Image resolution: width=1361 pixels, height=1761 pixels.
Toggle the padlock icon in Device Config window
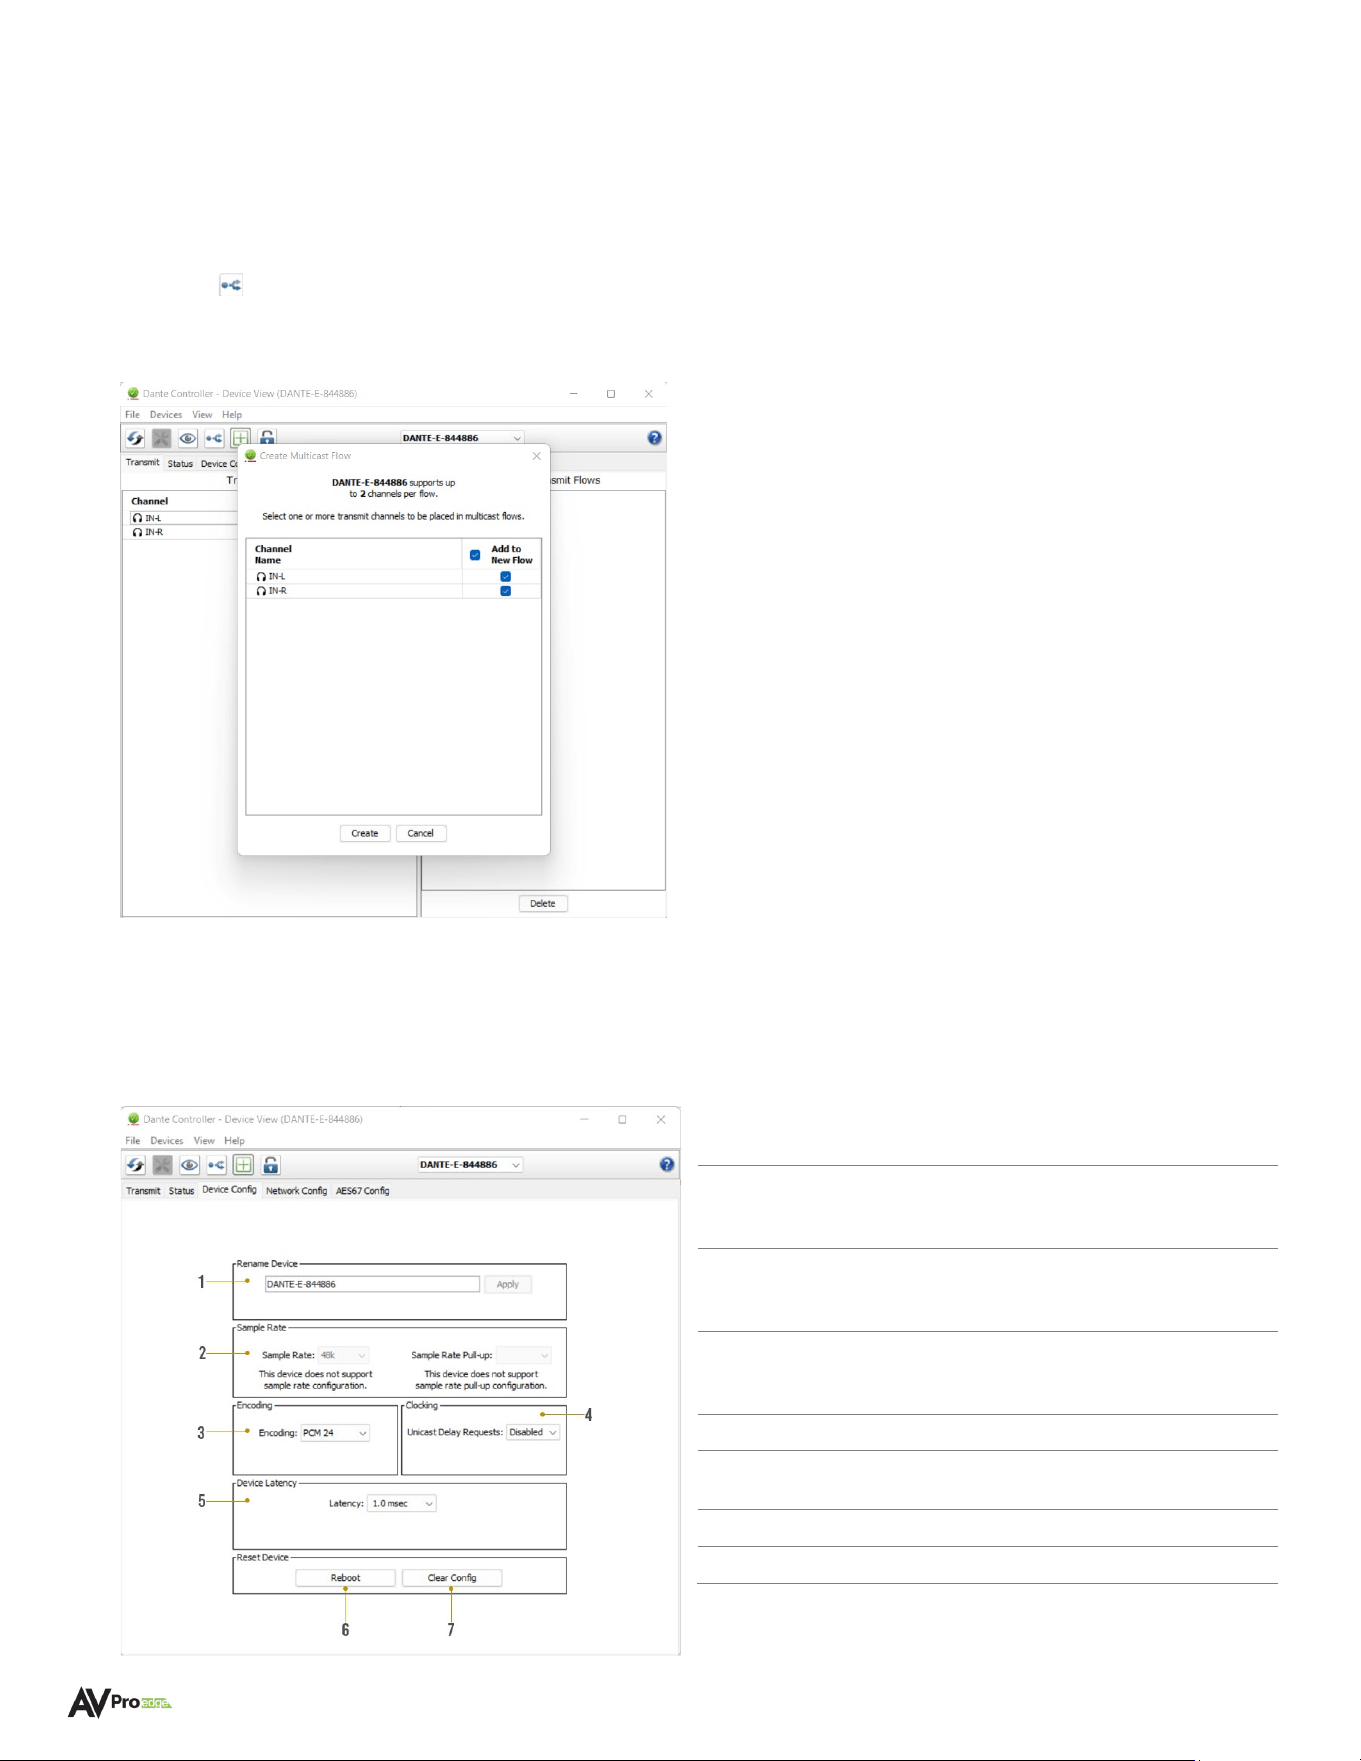pos(271,1165)
